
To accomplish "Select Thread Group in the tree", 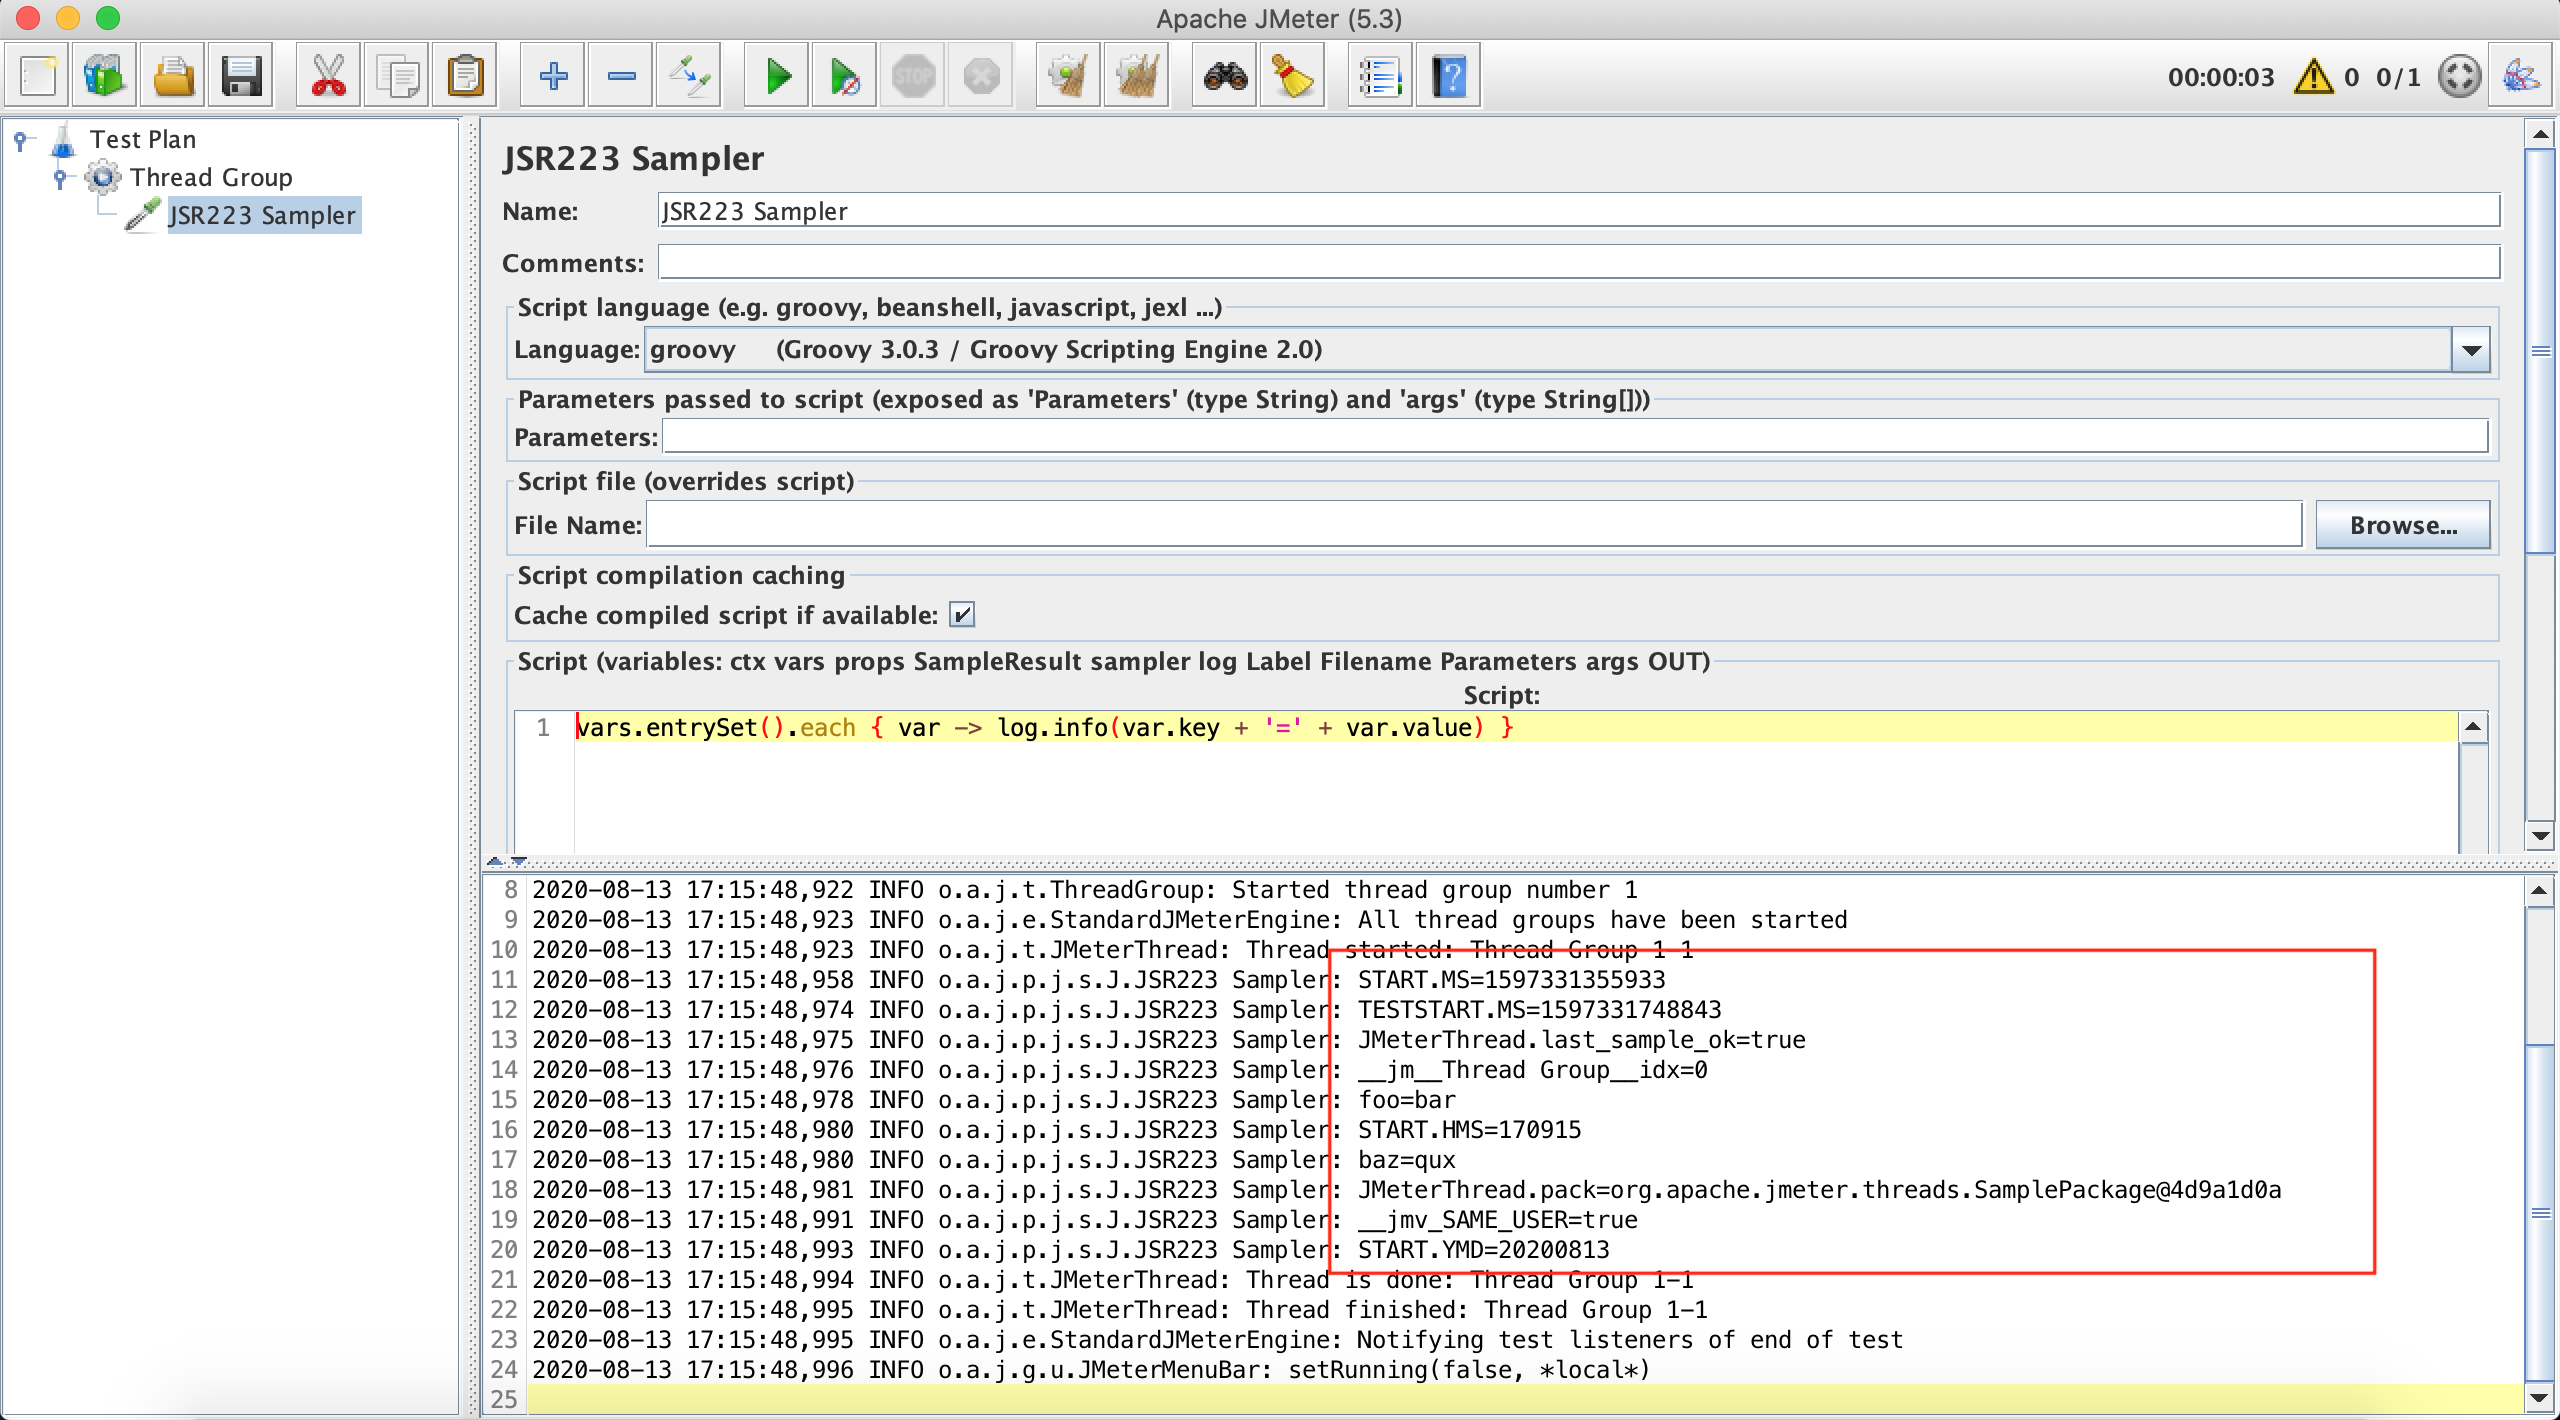I will tap(211, 178).
